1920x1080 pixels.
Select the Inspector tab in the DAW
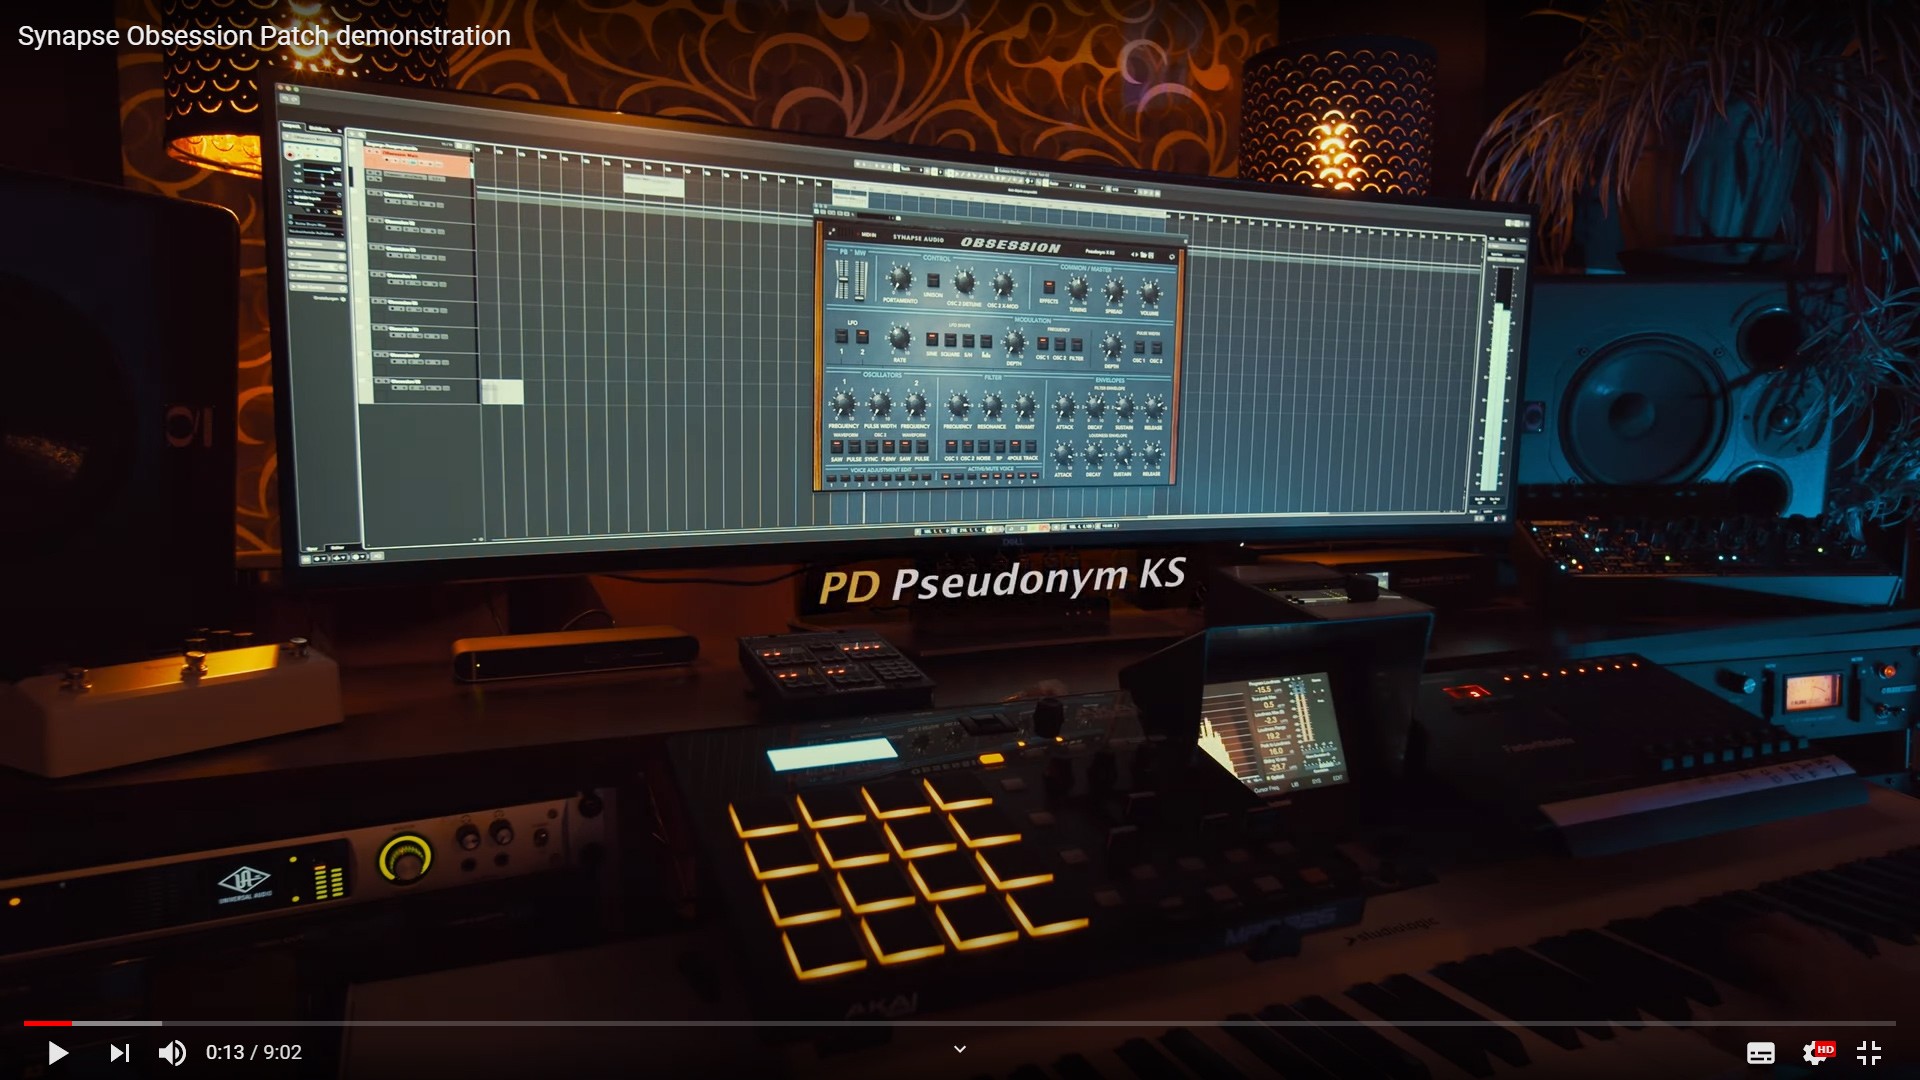coord(292,126)
